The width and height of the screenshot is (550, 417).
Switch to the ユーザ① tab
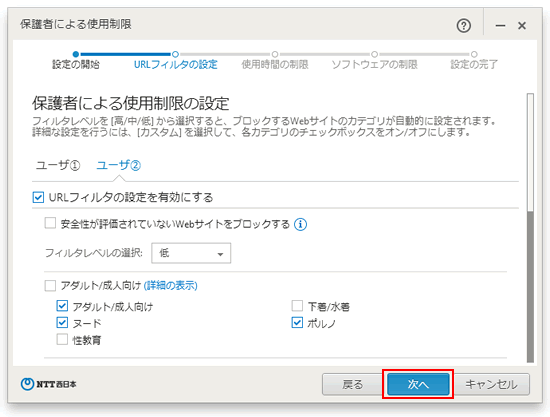click(x=58, y=165)
